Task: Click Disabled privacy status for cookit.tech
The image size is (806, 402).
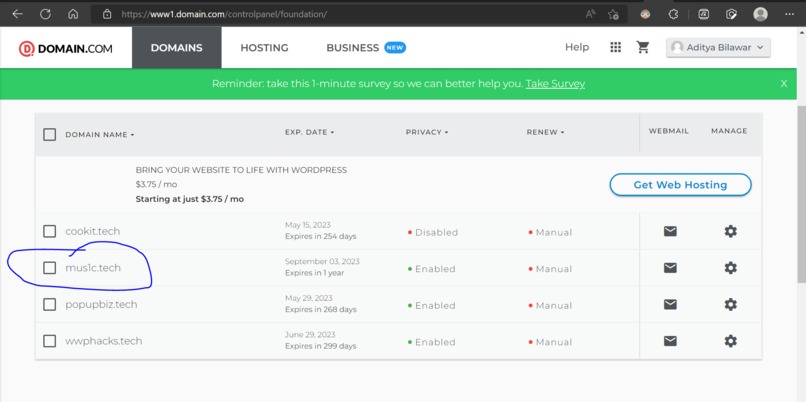Action: (x=432, y=232)
